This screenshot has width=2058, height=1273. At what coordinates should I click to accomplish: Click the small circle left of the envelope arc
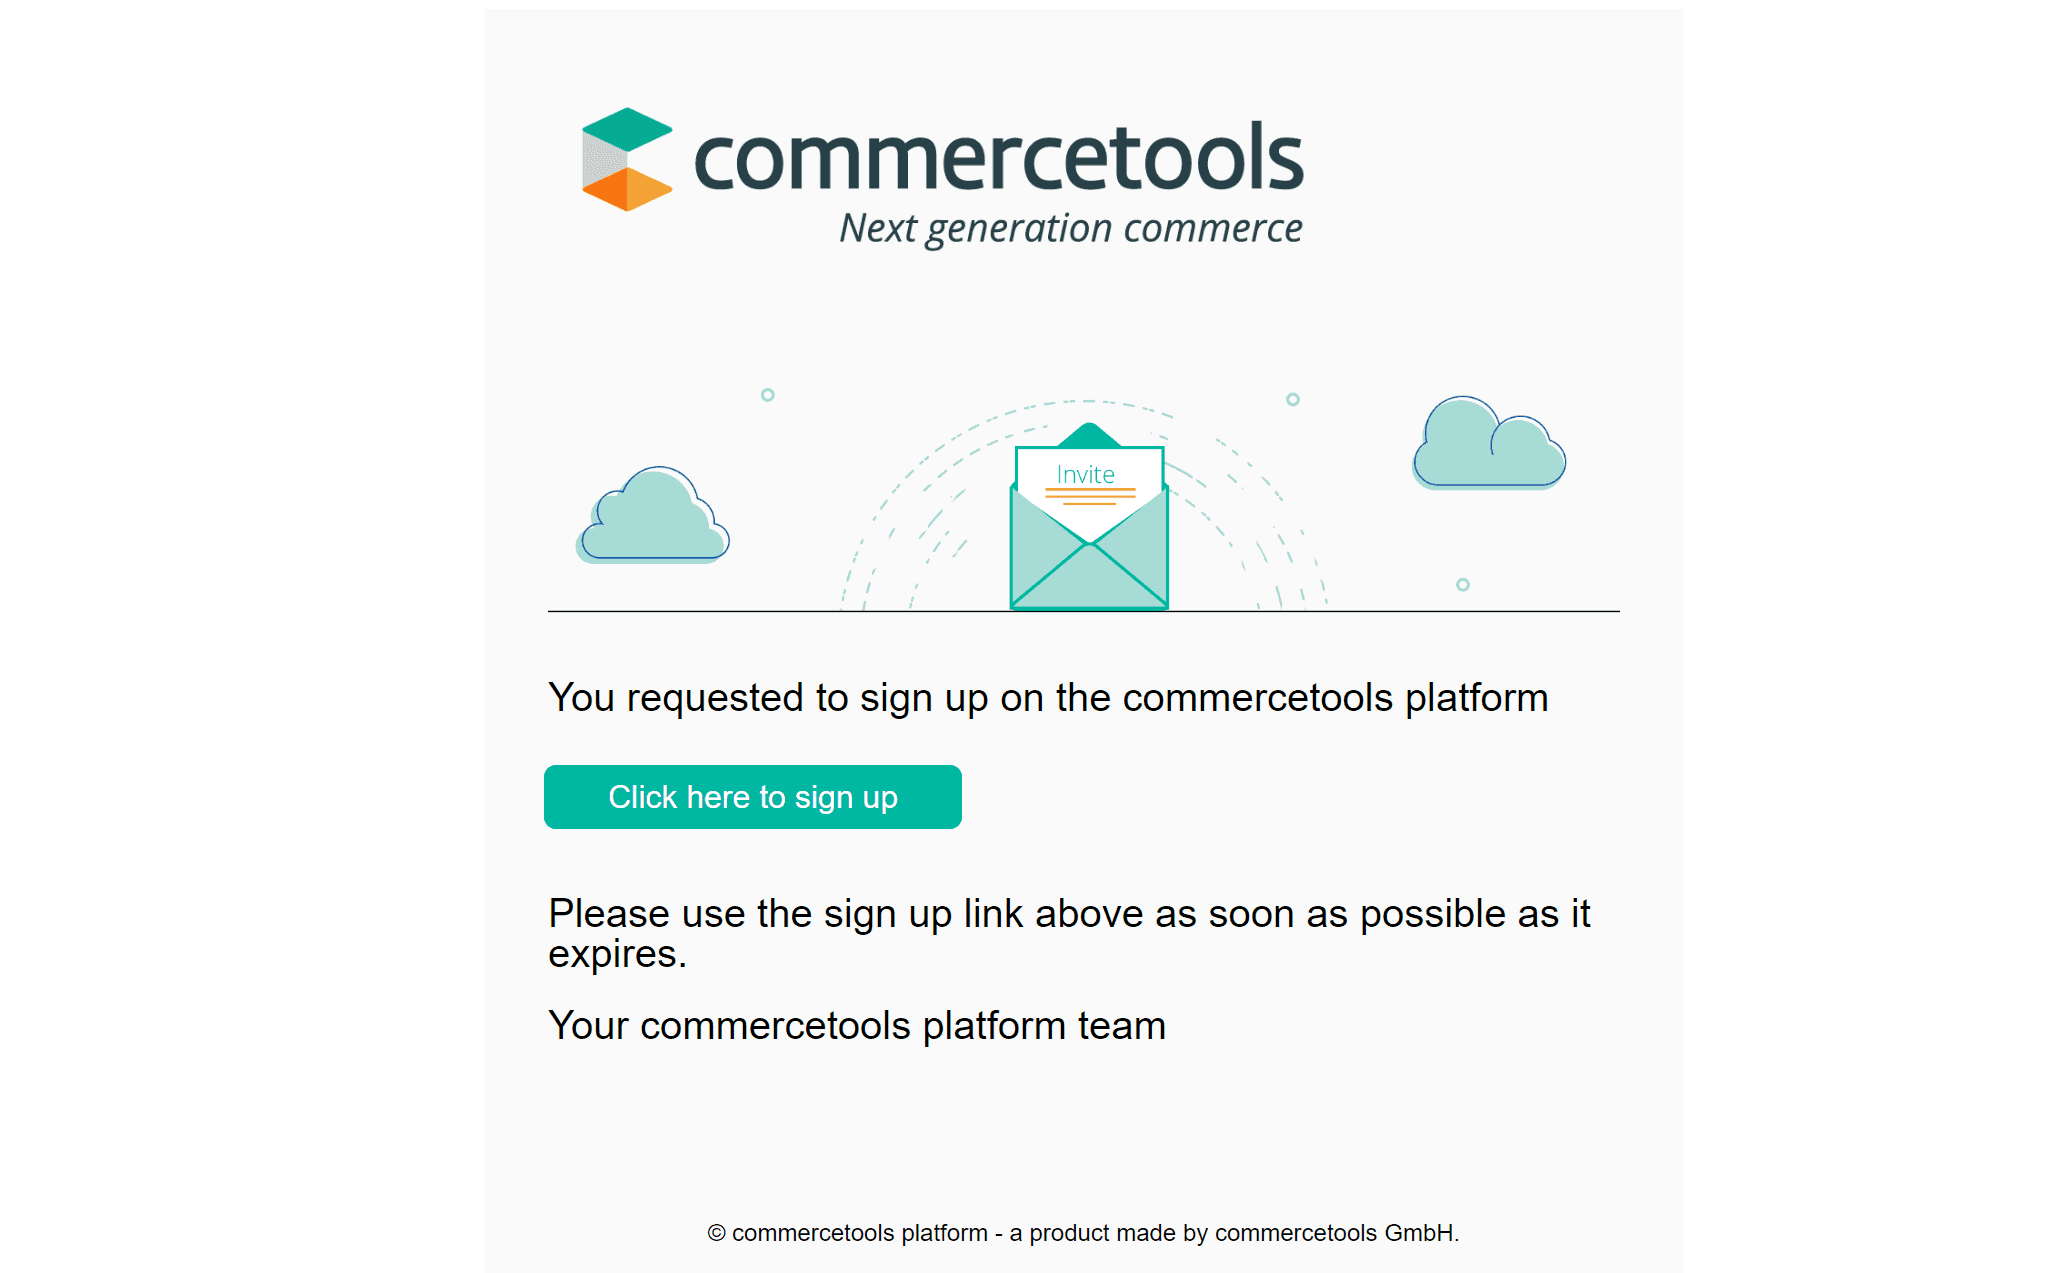pos(768,395)
